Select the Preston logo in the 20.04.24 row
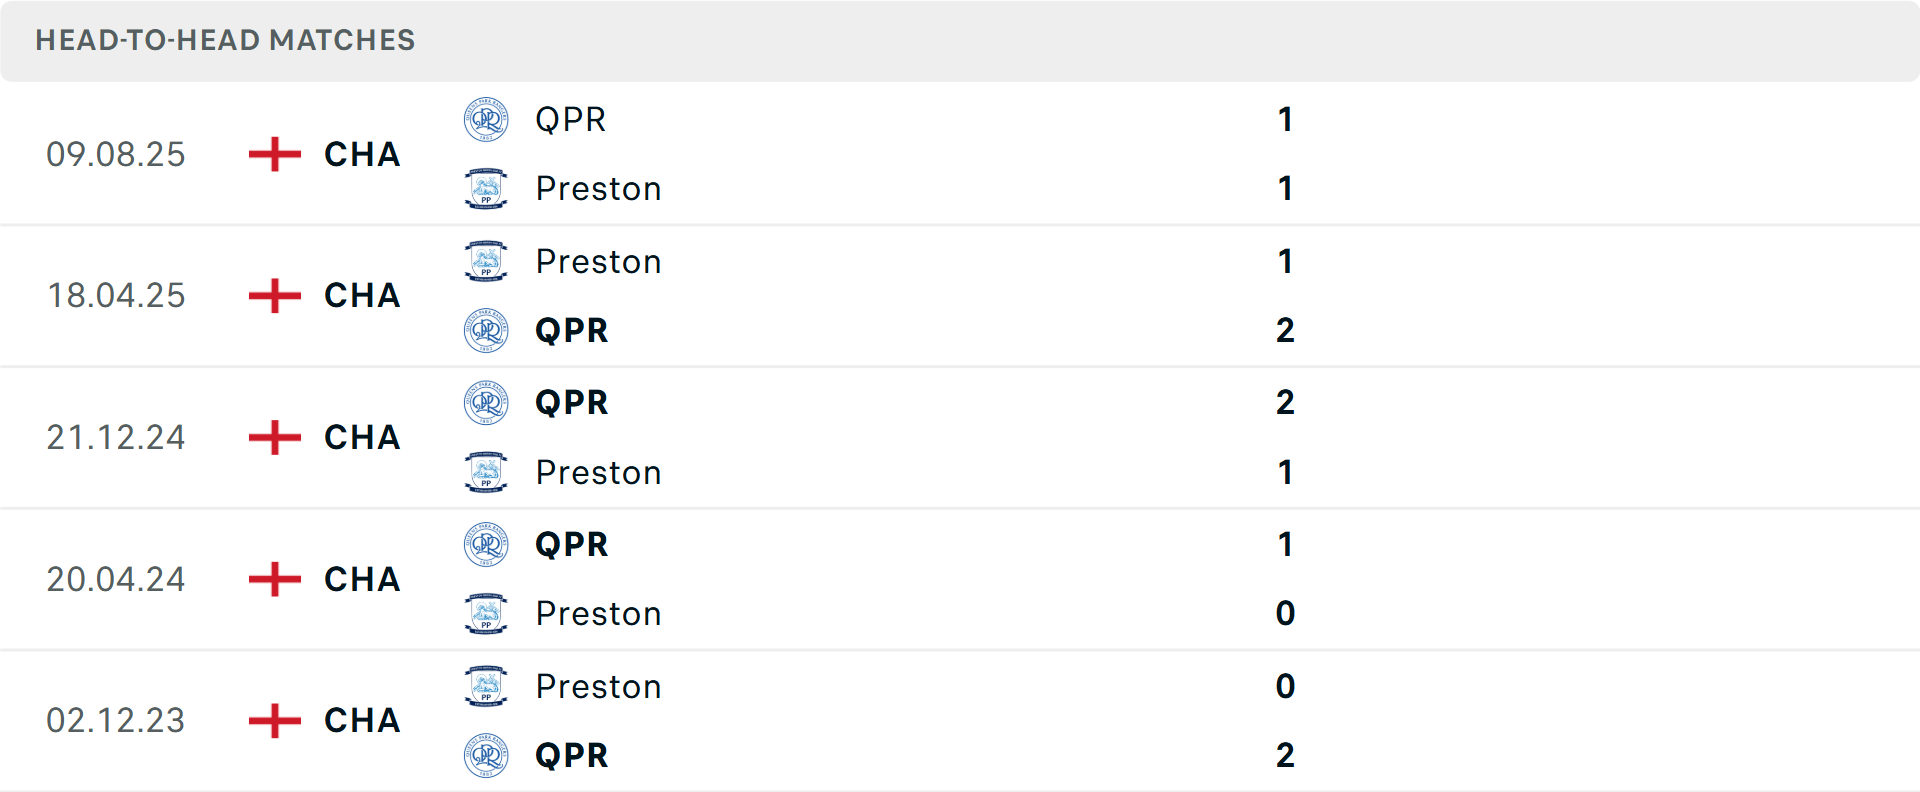 (487, 614)
